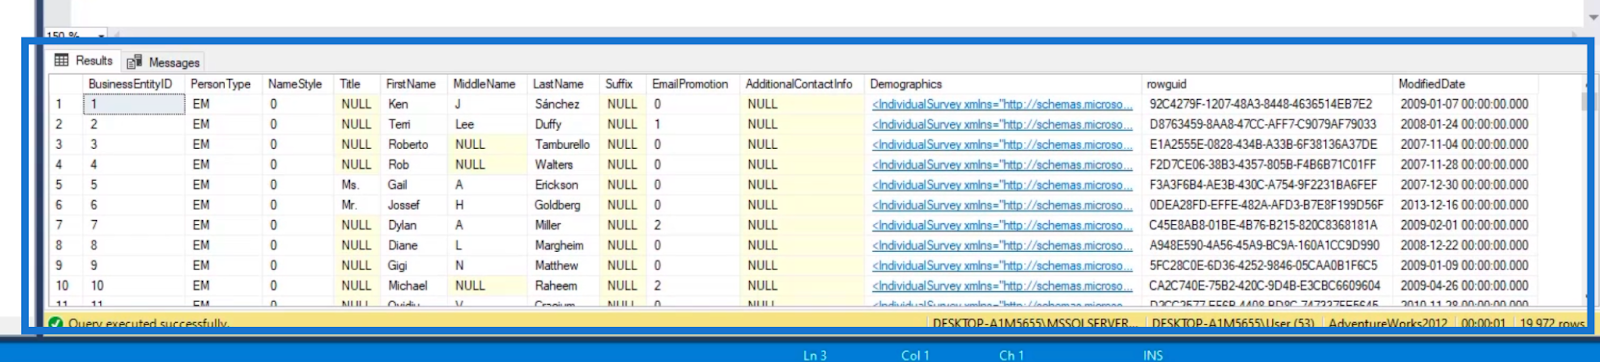The image size is (1600, 362).
Task: Open the Demographics XML link for Michael Raheem
Action: [x=1002, y=285]
